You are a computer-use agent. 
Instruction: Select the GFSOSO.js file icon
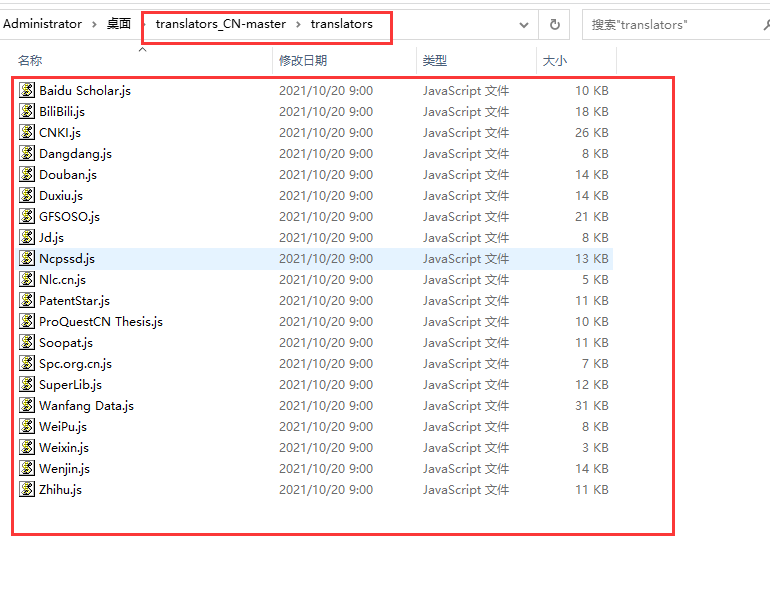pyautogui.click(x=27, y=216)
